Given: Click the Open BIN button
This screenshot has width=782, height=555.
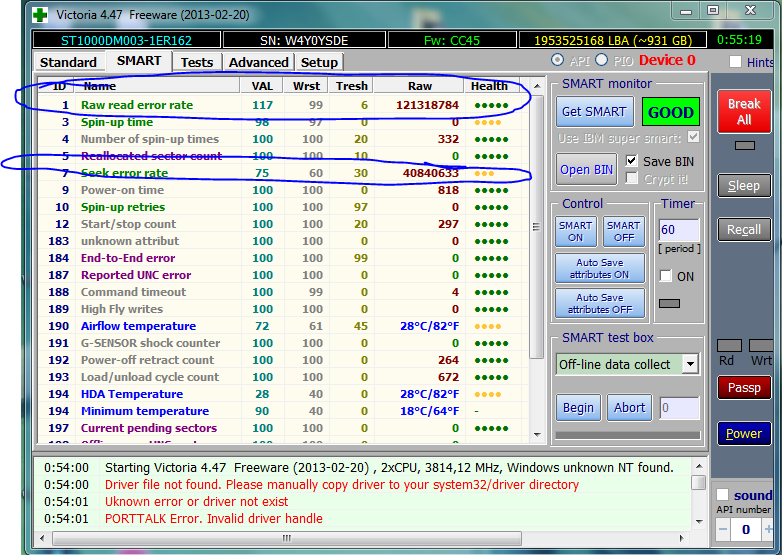Looking at the screenshot, I should (x=588, y=169).
